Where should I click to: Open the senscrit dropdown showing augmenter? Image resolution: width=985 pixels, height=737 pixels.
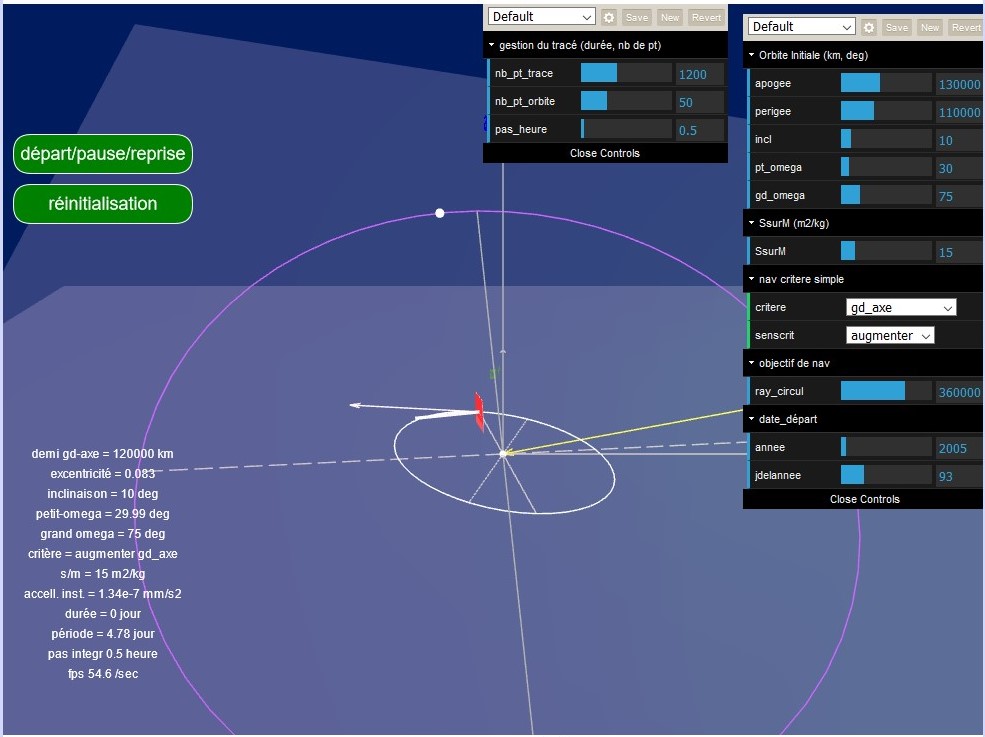tap(890, 335)
